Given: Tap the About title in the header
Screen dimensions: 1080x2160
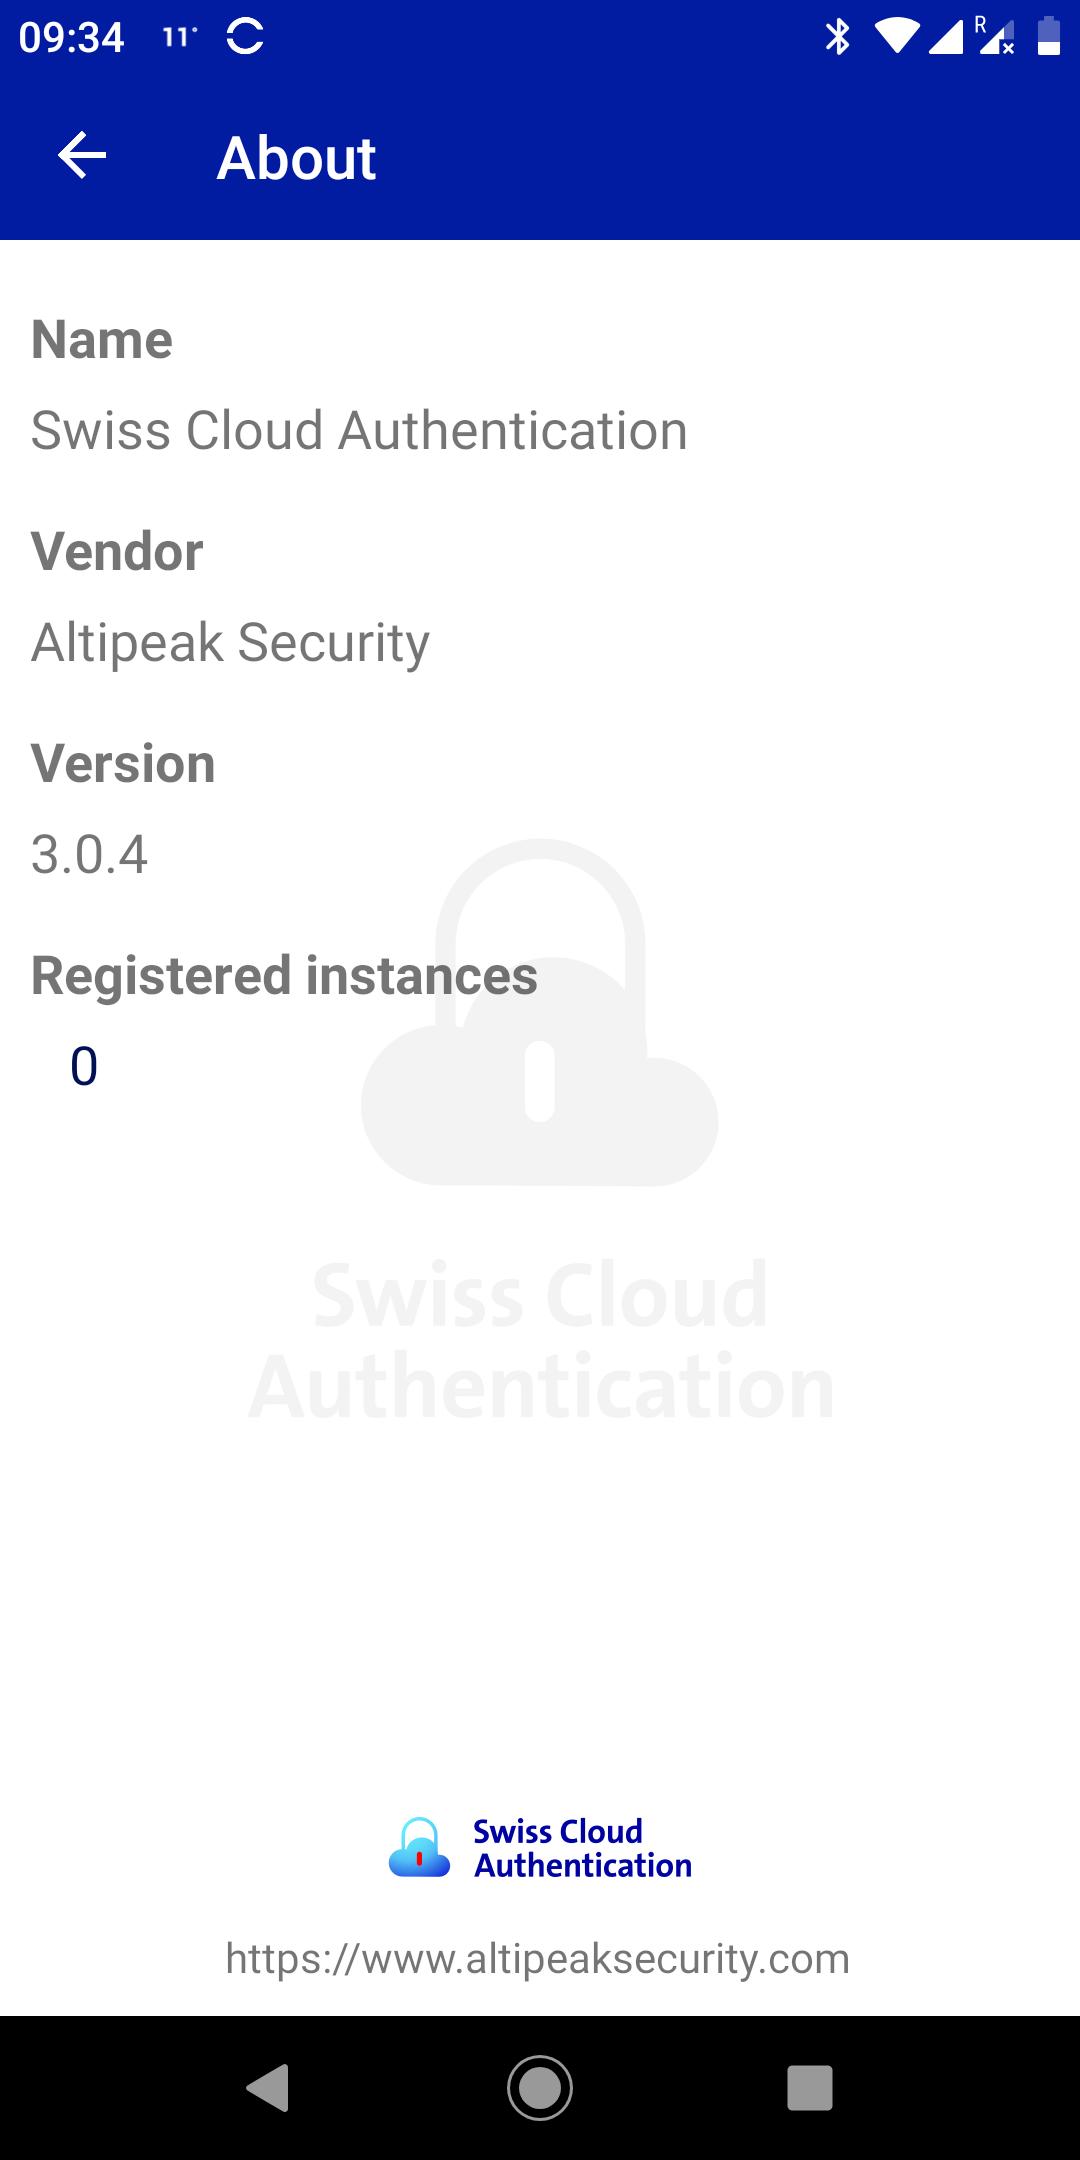Looking at the screenshot, I should point(296,157).
